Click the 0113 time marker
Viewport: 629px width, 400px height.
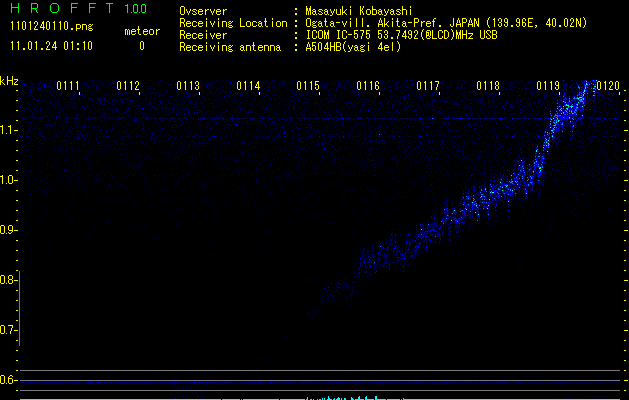(188, 86)
